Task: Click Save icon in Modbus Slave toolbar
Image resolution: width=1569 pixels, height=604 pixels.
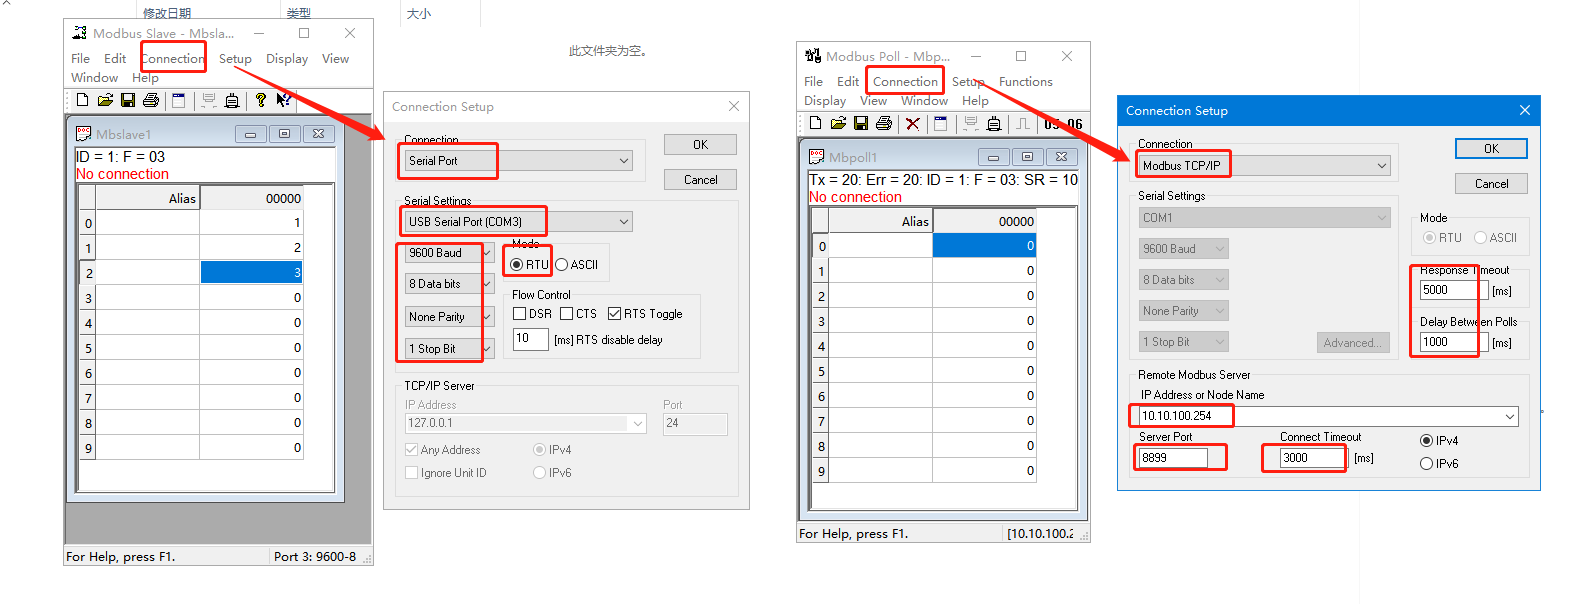Action: tap(128, 100)
